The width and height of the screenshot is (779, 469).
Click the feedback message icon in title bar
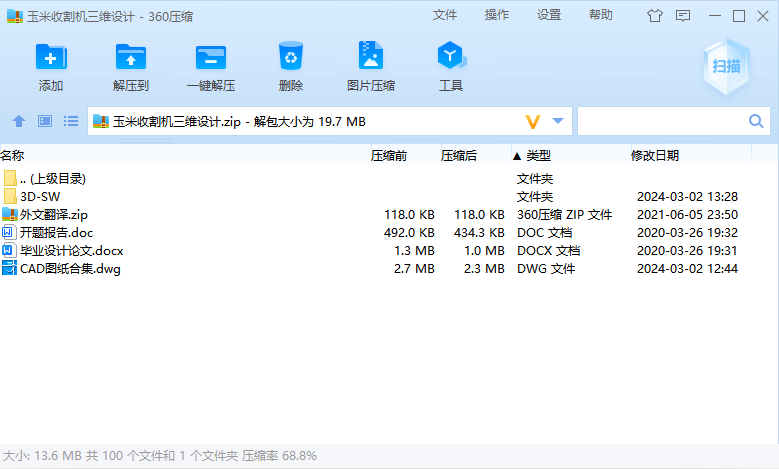683,16
